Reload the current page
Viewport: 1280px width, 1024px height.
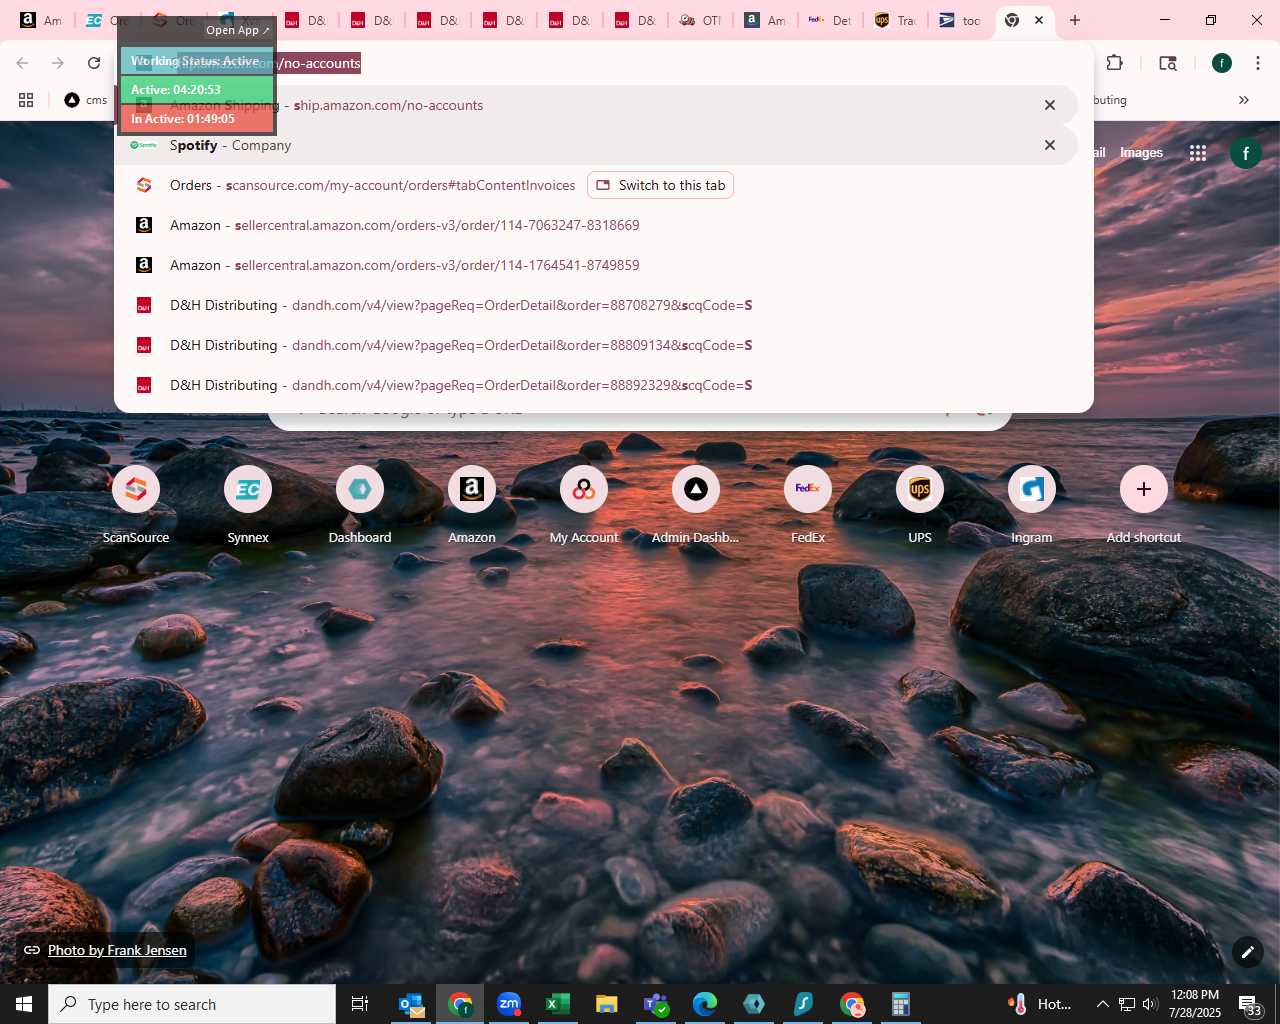point(94,63)
